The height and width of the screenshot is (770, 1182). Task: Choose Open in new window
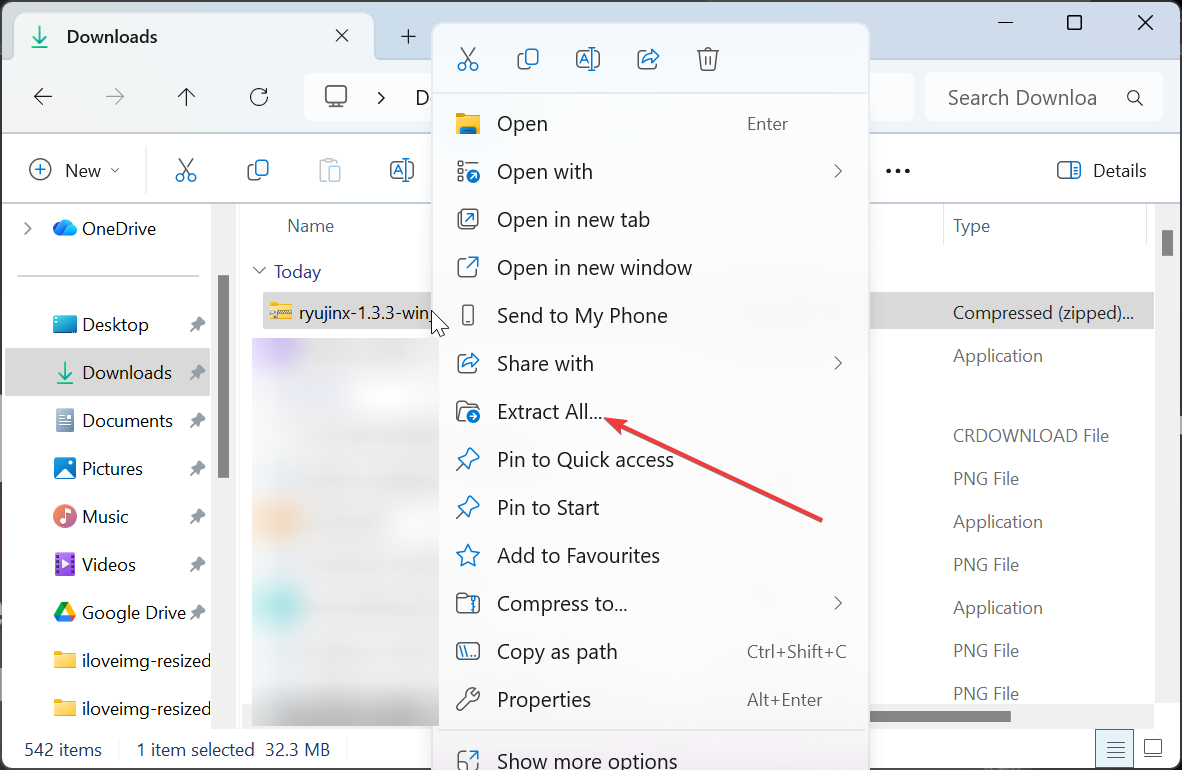[653, 268]
